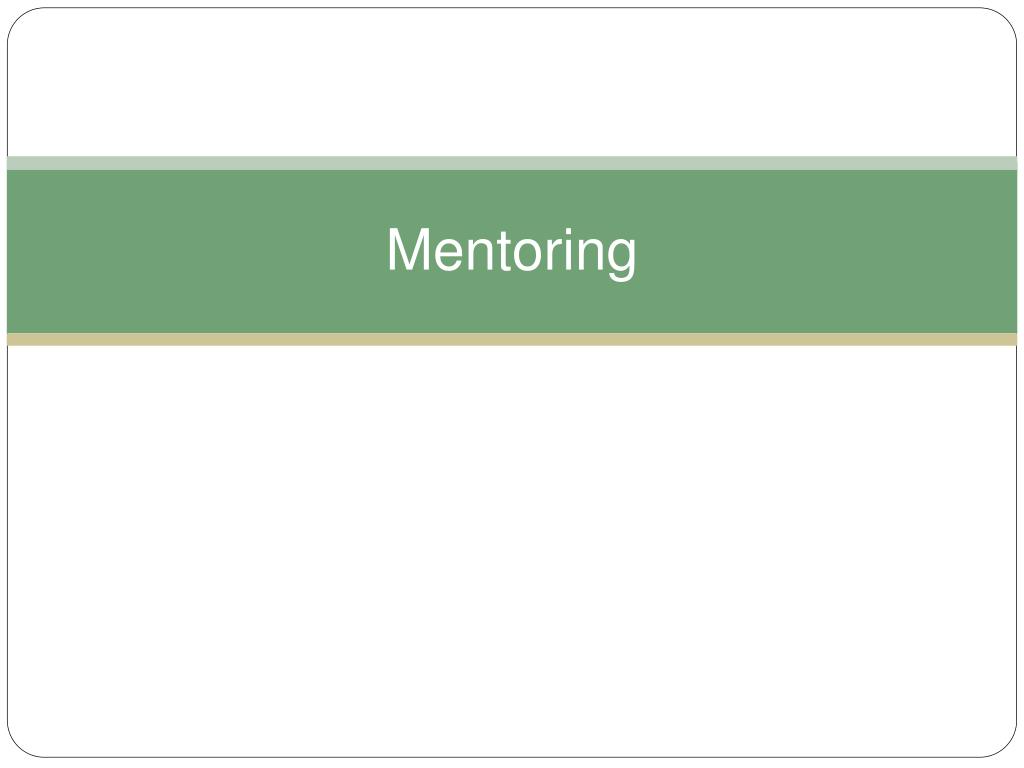Click the blank white area below banner
The width and height of the screenshot is (1024, 768).
[x=512, y=551]
